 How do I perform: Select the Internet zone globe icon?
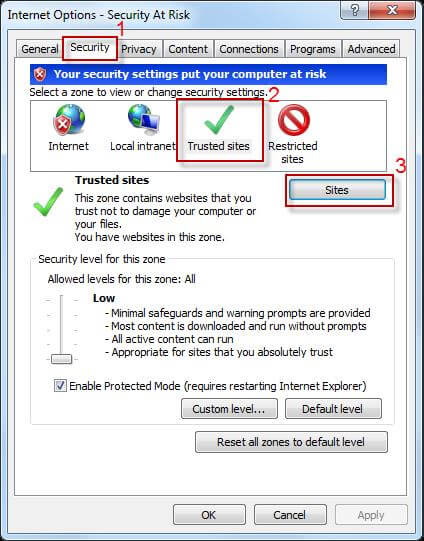(x=69, y=120)
